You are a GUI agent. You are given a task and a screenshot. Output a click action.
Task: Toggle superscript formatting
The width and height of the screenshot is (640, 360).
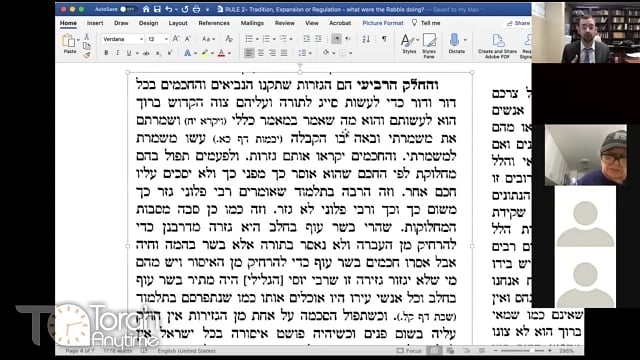coord(170,53)
